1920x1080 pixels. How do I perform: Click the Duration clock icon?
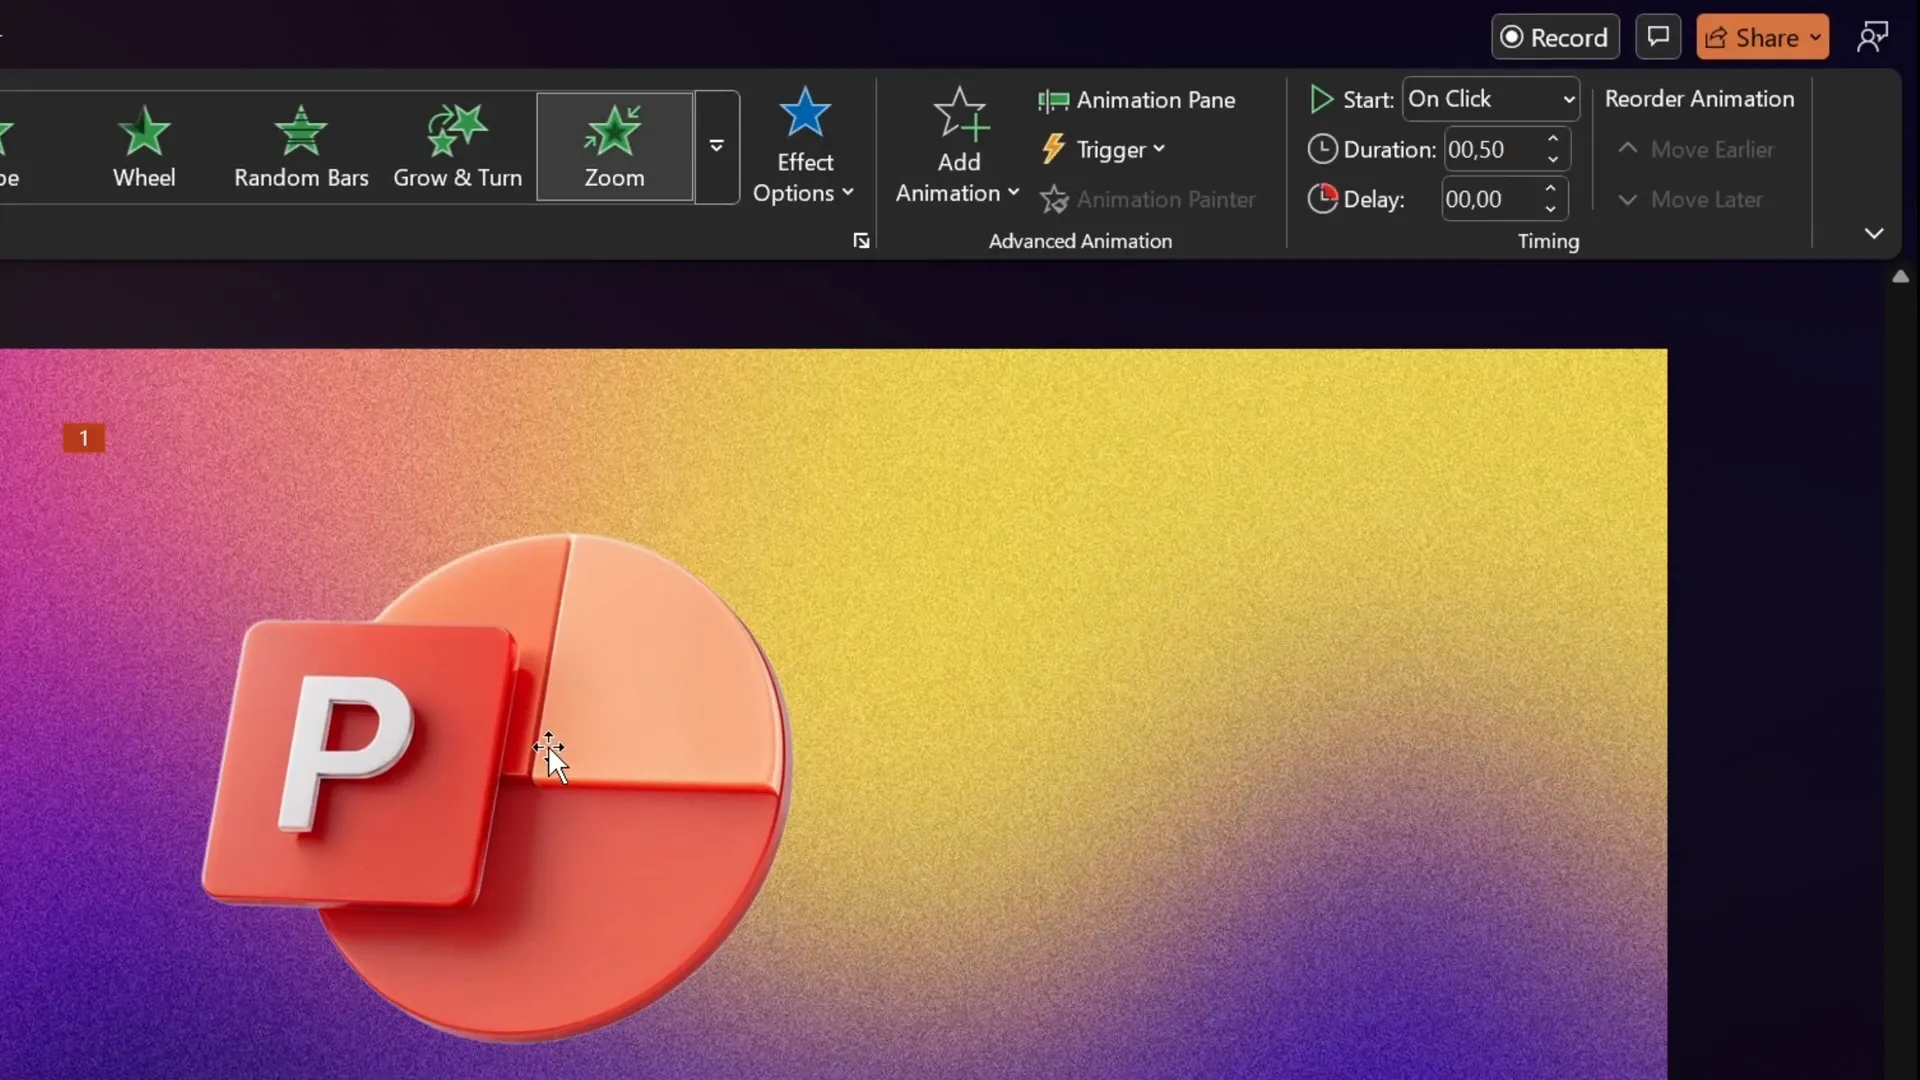(x=1322, y=149)
